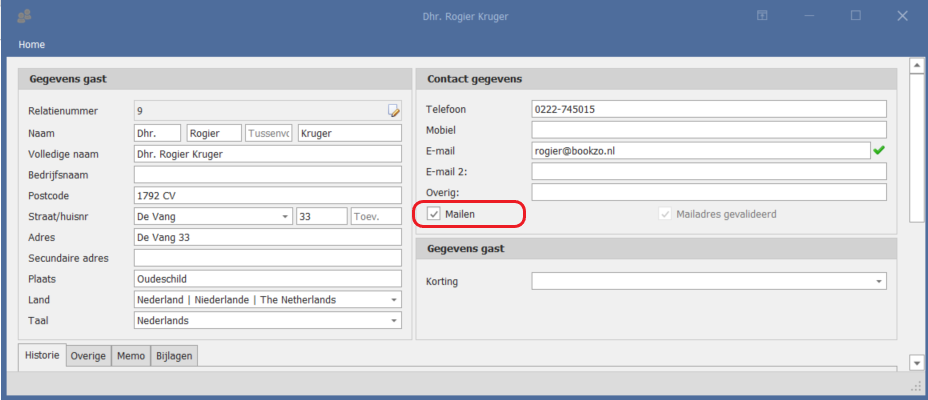This screenshot has height=400, width=928.
Task: Click the left Gegevens gast heading
Action: coord(68,79)
